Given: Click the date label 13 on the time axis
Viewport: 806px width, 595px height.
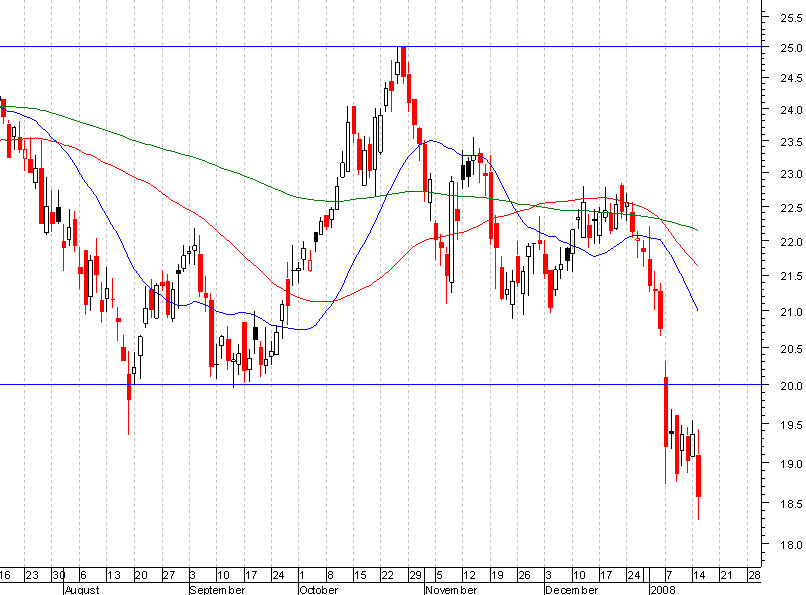Looking at the screenshot, I should point(114,575).
